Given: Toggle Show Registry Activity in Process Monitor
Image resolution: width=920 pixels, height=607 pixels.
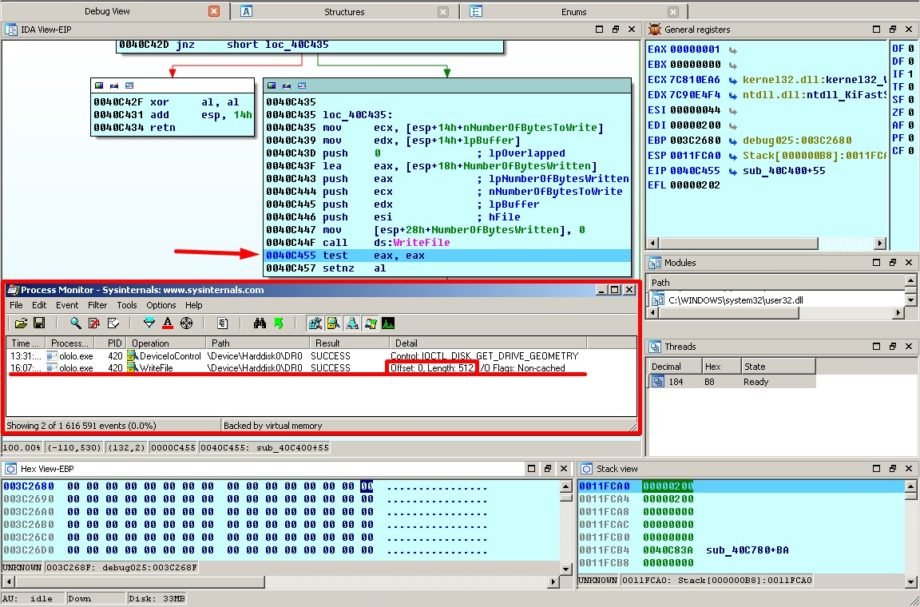Looking at the screenshot, I should (315, 323).
